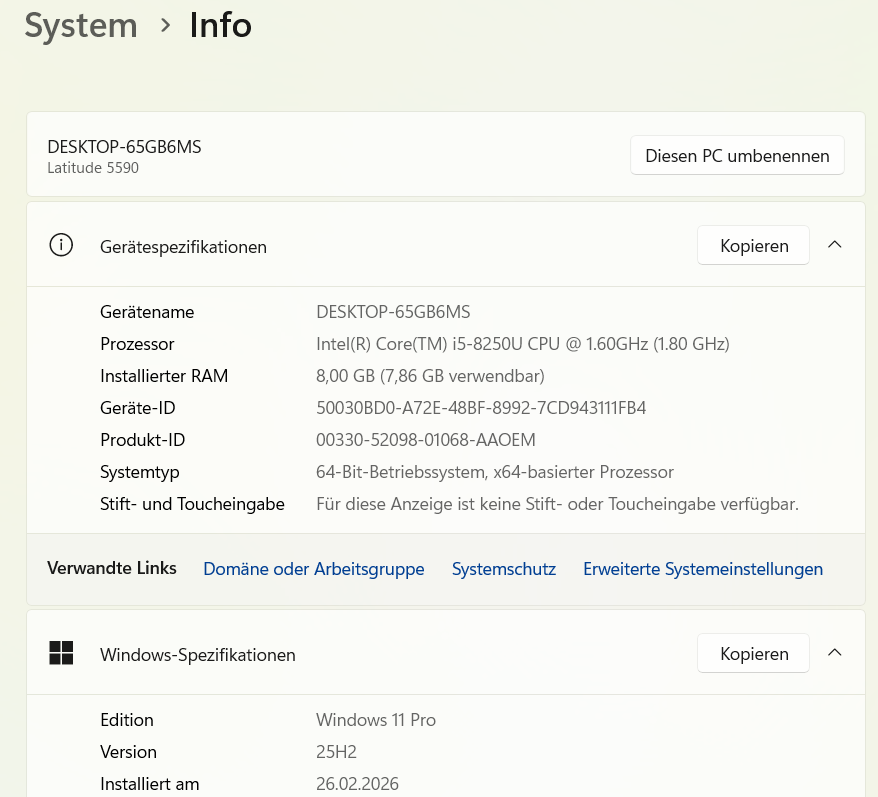Click the 'Verwandte Links' label
Viewport: 878px width, 797px height.
pos(112,568)
